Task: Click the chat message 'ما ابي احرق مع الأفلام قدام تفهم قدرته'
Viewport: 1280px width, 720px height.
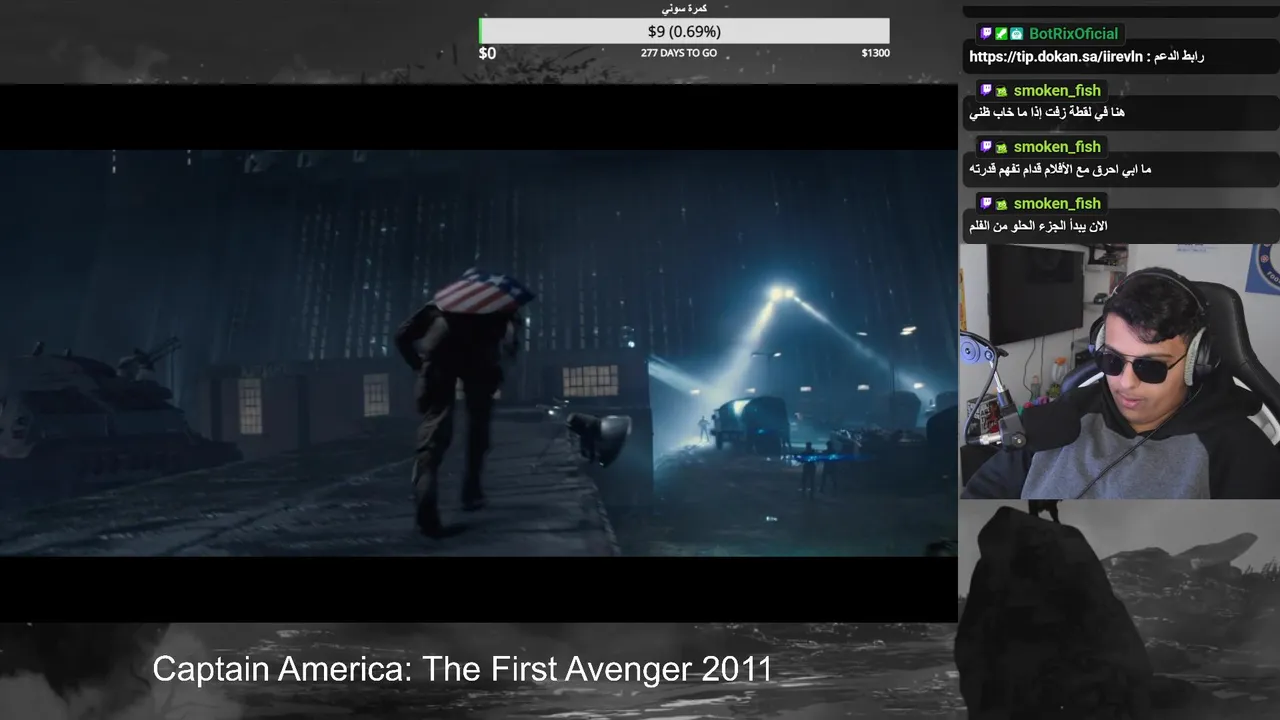Action: [1060, 169]
